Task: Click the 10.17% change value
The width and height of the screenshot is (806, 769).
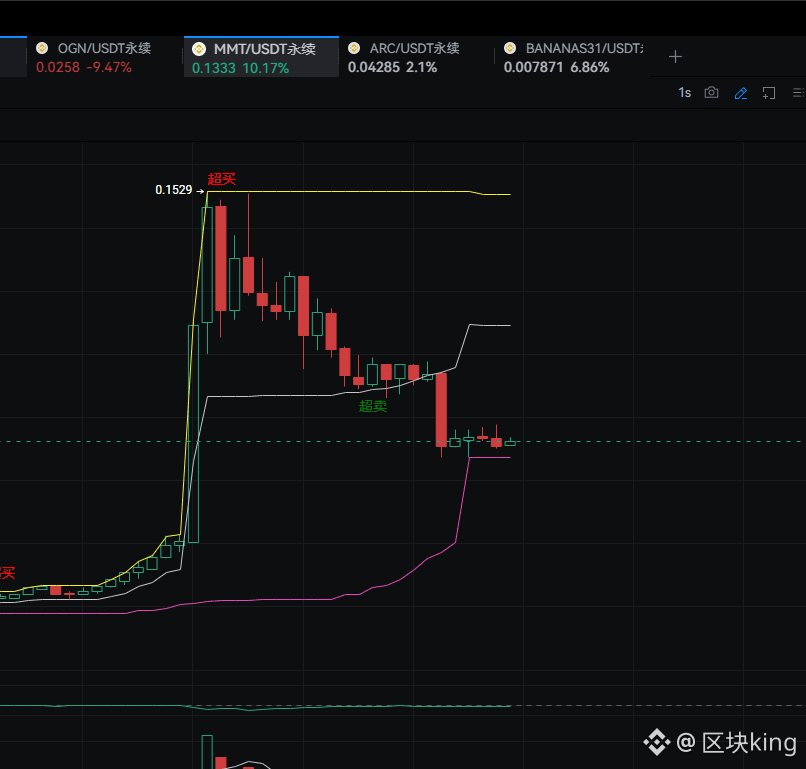Action: [x=266, y=68]
